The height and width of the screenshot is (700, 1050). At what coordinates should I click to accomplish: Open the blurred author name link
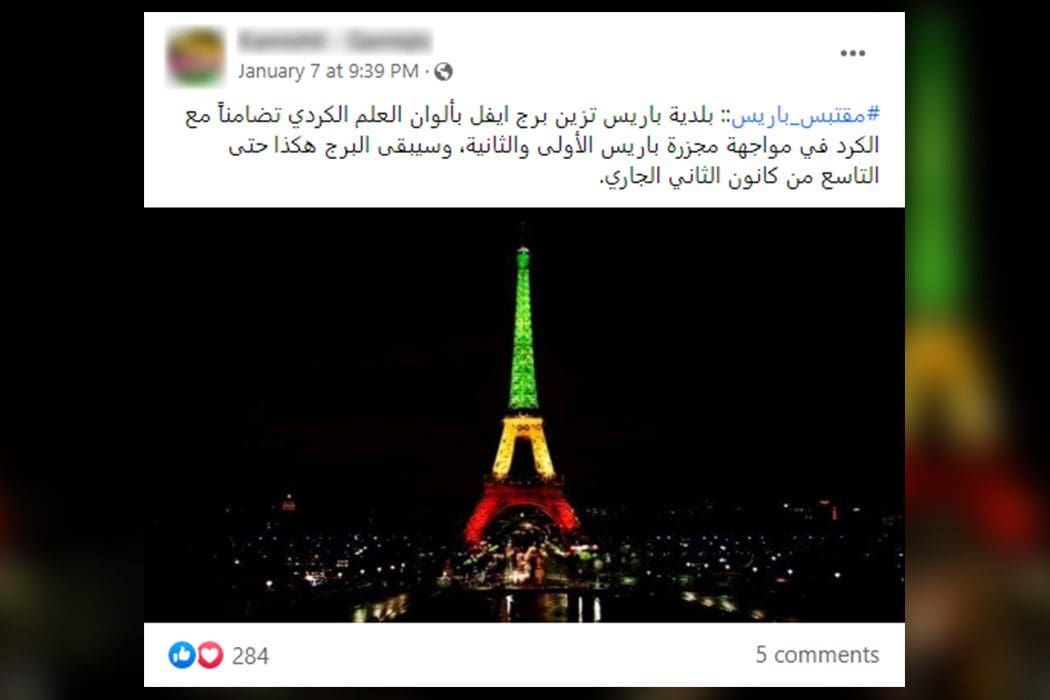(x=334, y=41)
